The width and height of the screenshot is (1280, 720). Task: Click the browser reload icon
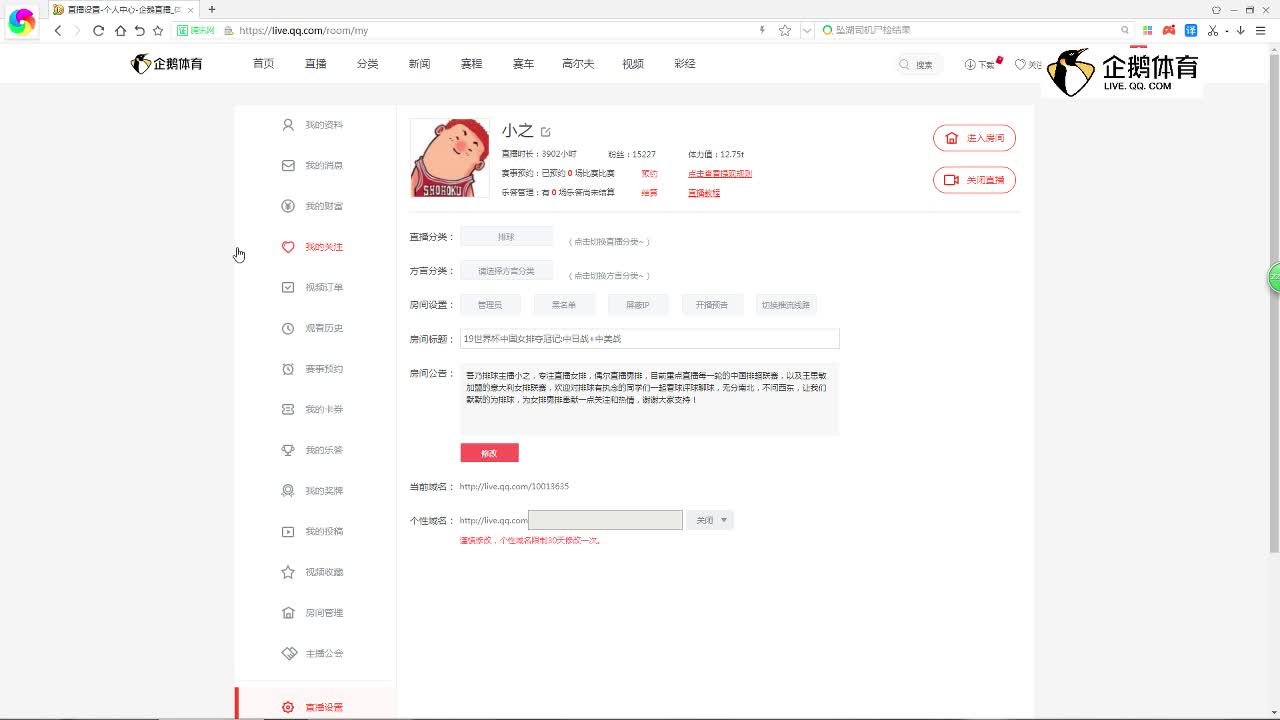tap(98, 31)
